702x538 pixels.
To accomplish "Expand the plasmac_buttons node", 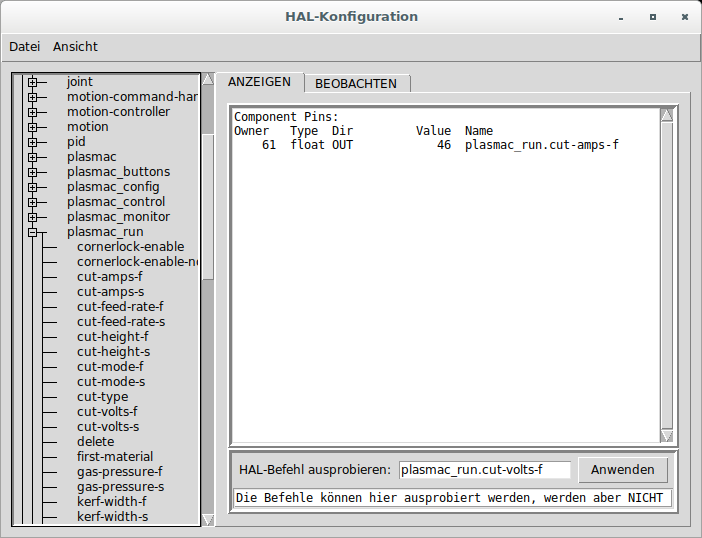I will pos(32,172).
